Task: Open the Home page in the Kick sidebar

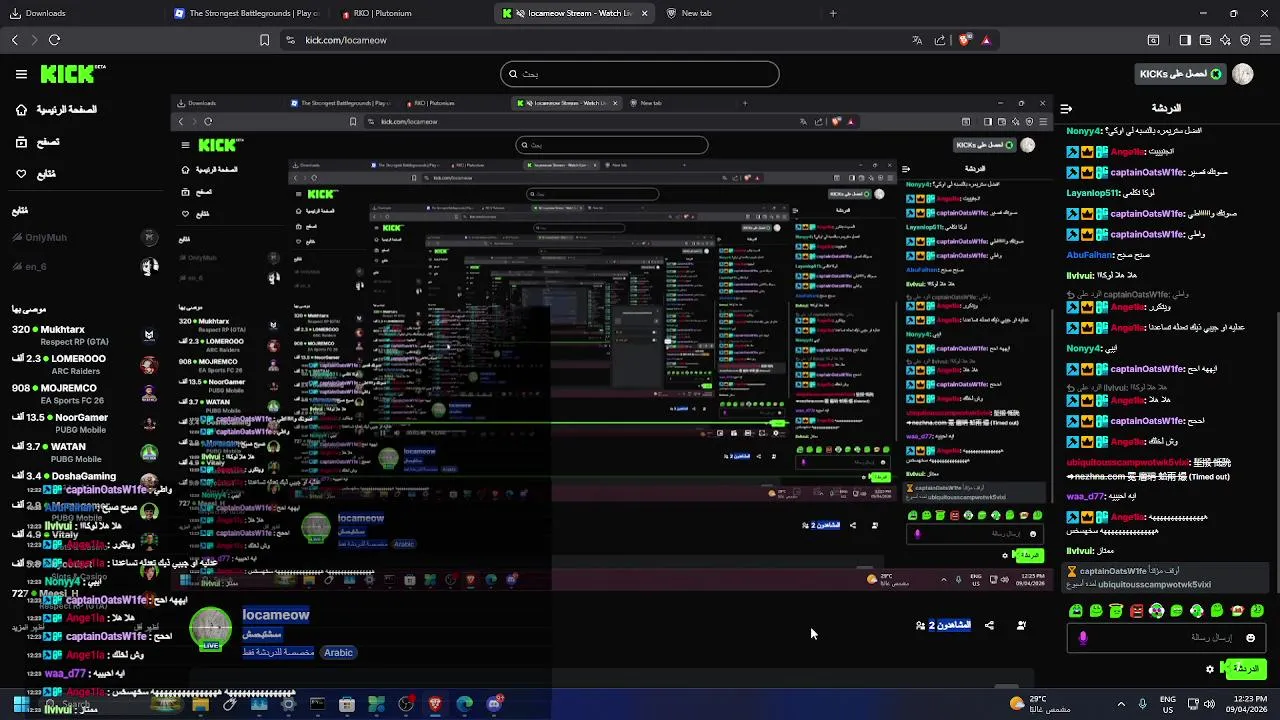Action: (x=57, y=110)
